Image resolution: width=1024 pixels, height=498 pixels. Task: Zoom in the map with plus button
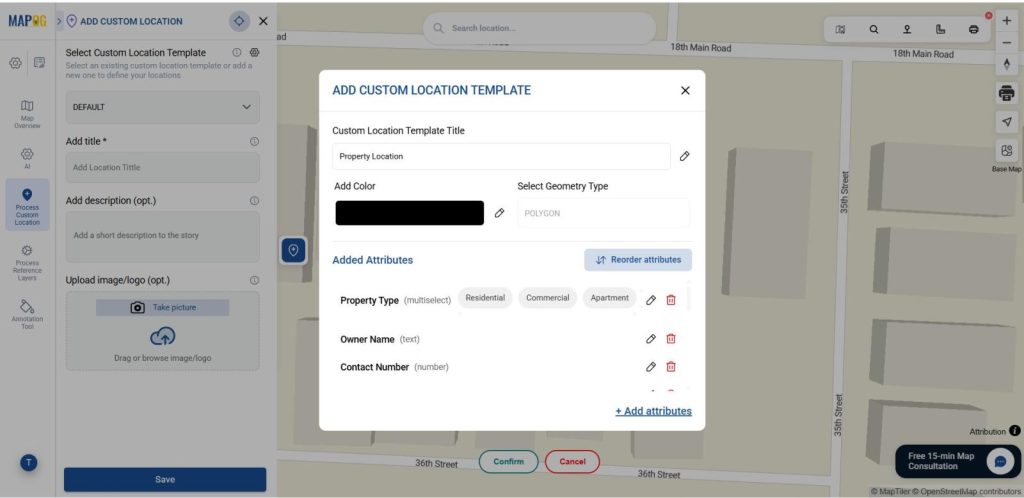(1006, 21)
